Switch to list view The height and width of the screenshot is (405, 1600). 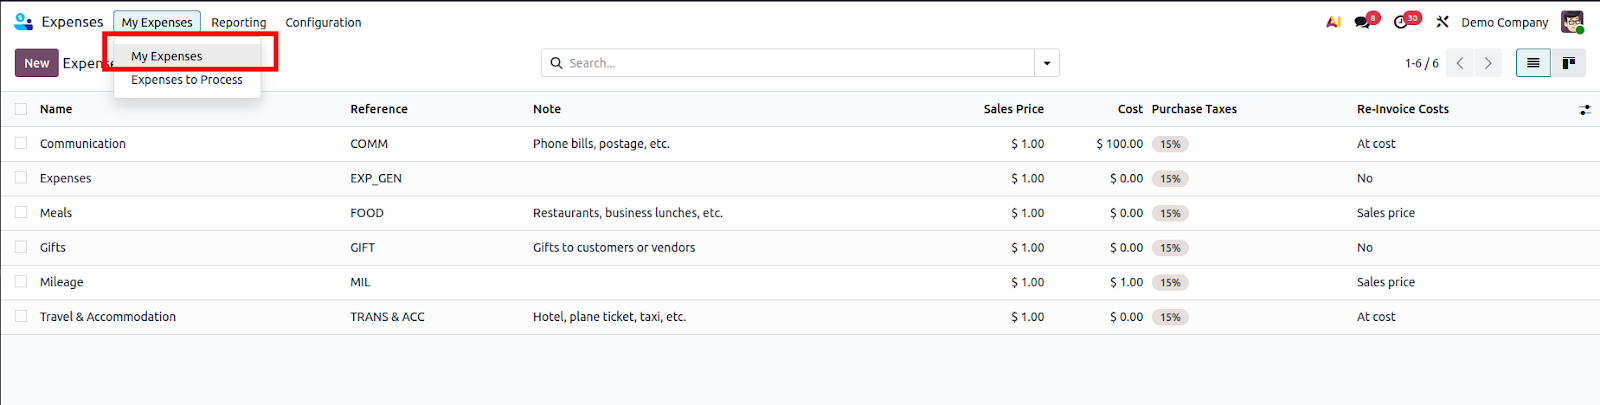1533,63
